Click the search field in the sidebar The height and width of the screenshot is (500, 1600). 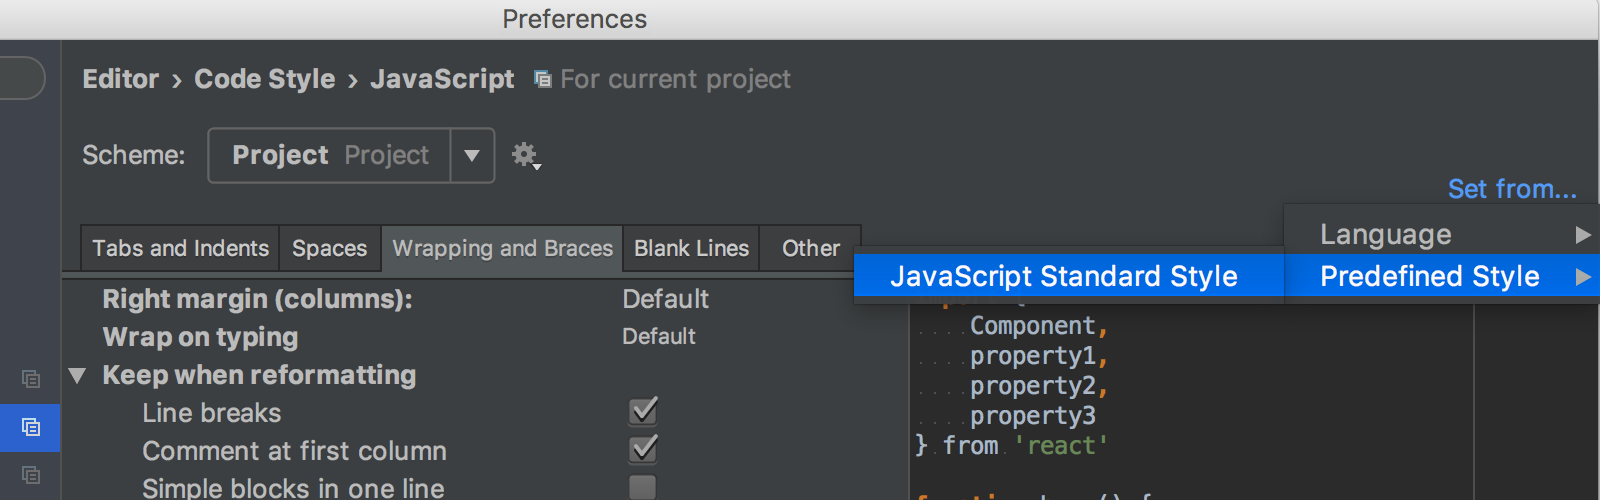[20, 78]
